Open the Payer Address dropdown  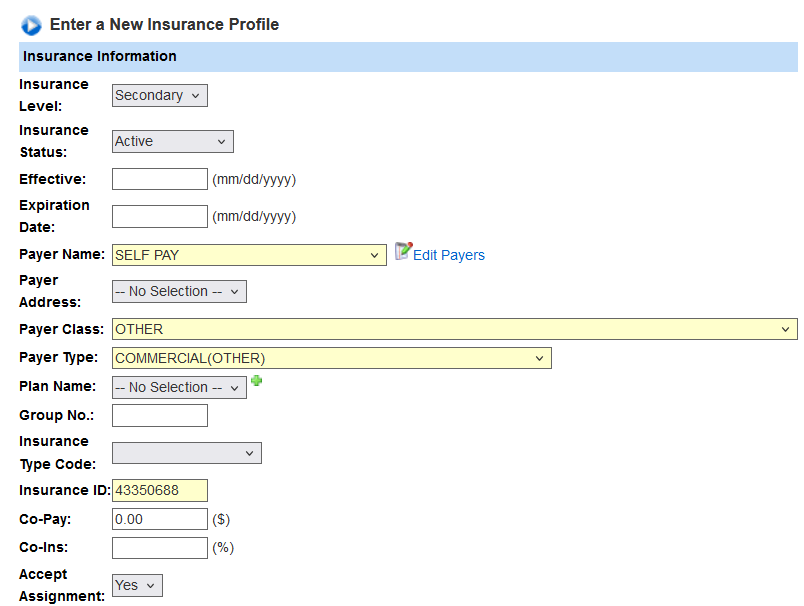[x=179, y=292]
